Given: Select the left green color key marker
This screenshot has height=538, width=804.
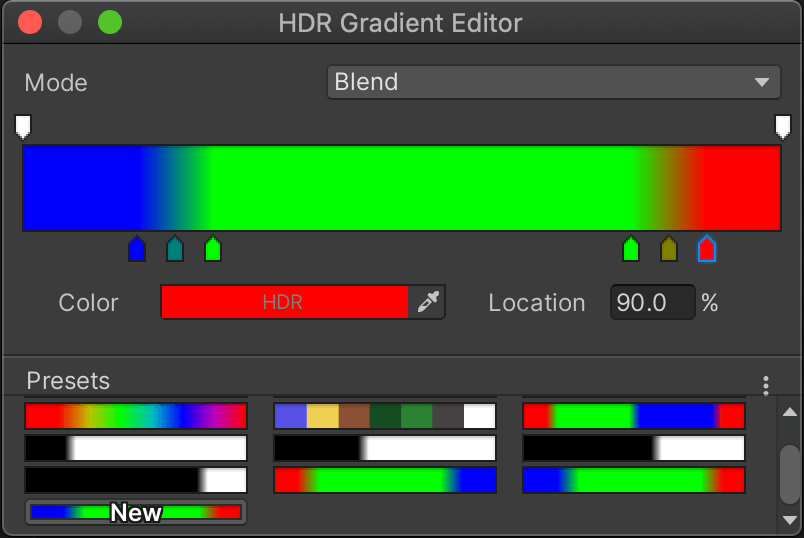Looking at the screenshot, I should coord(212,249).
